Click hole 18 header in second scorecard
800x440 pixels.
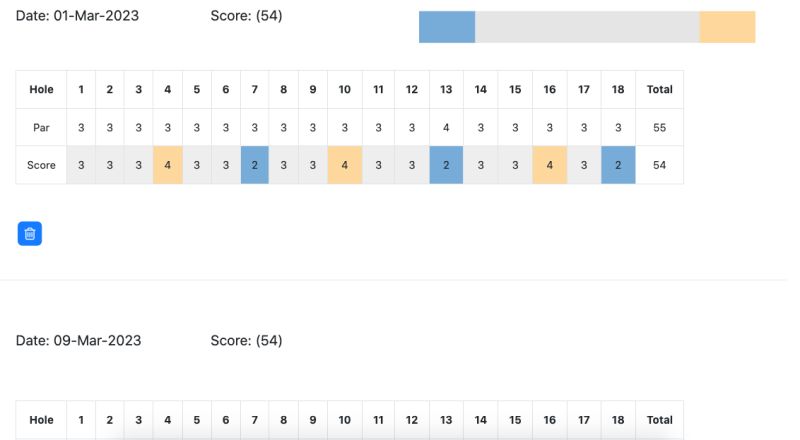tap(618, 420)
